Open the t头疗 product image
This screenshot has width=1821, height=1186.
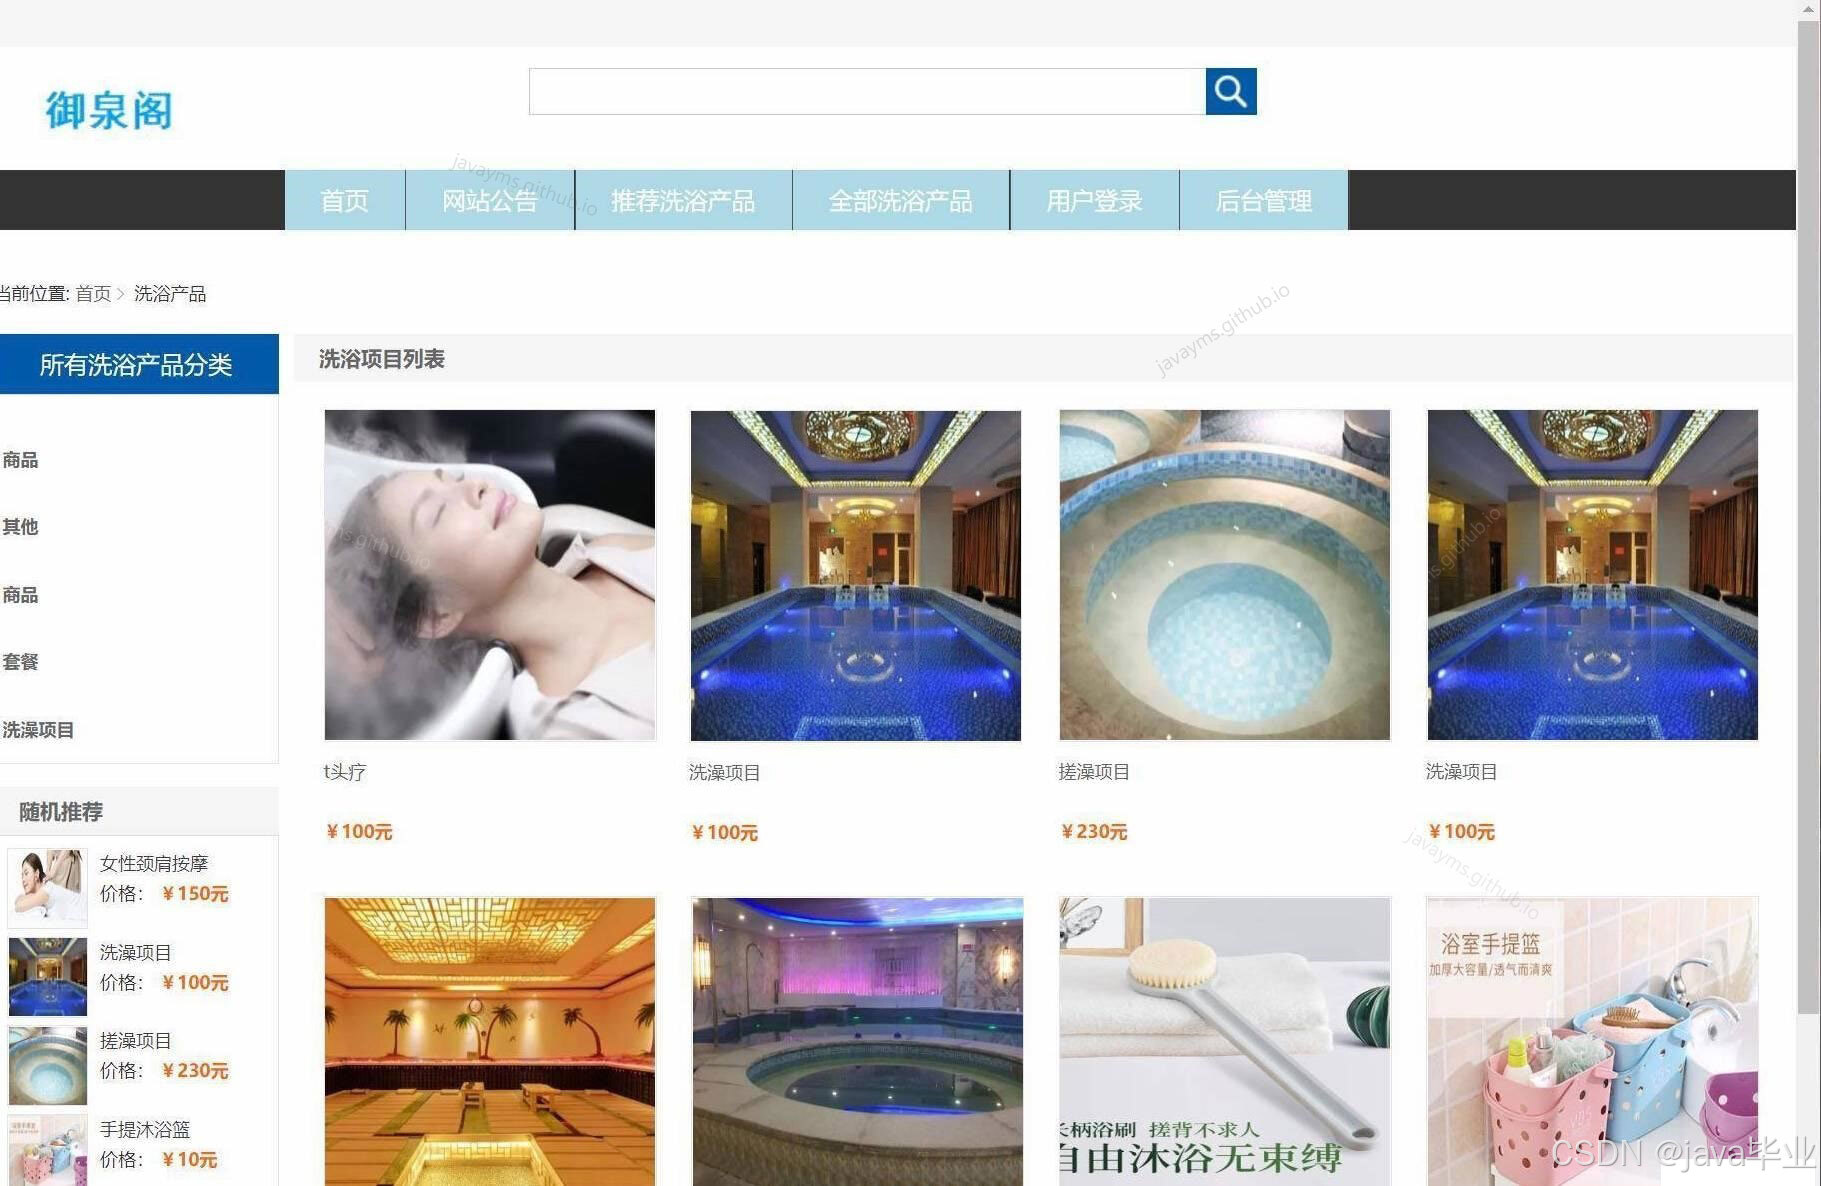click(x=488, y=573)
